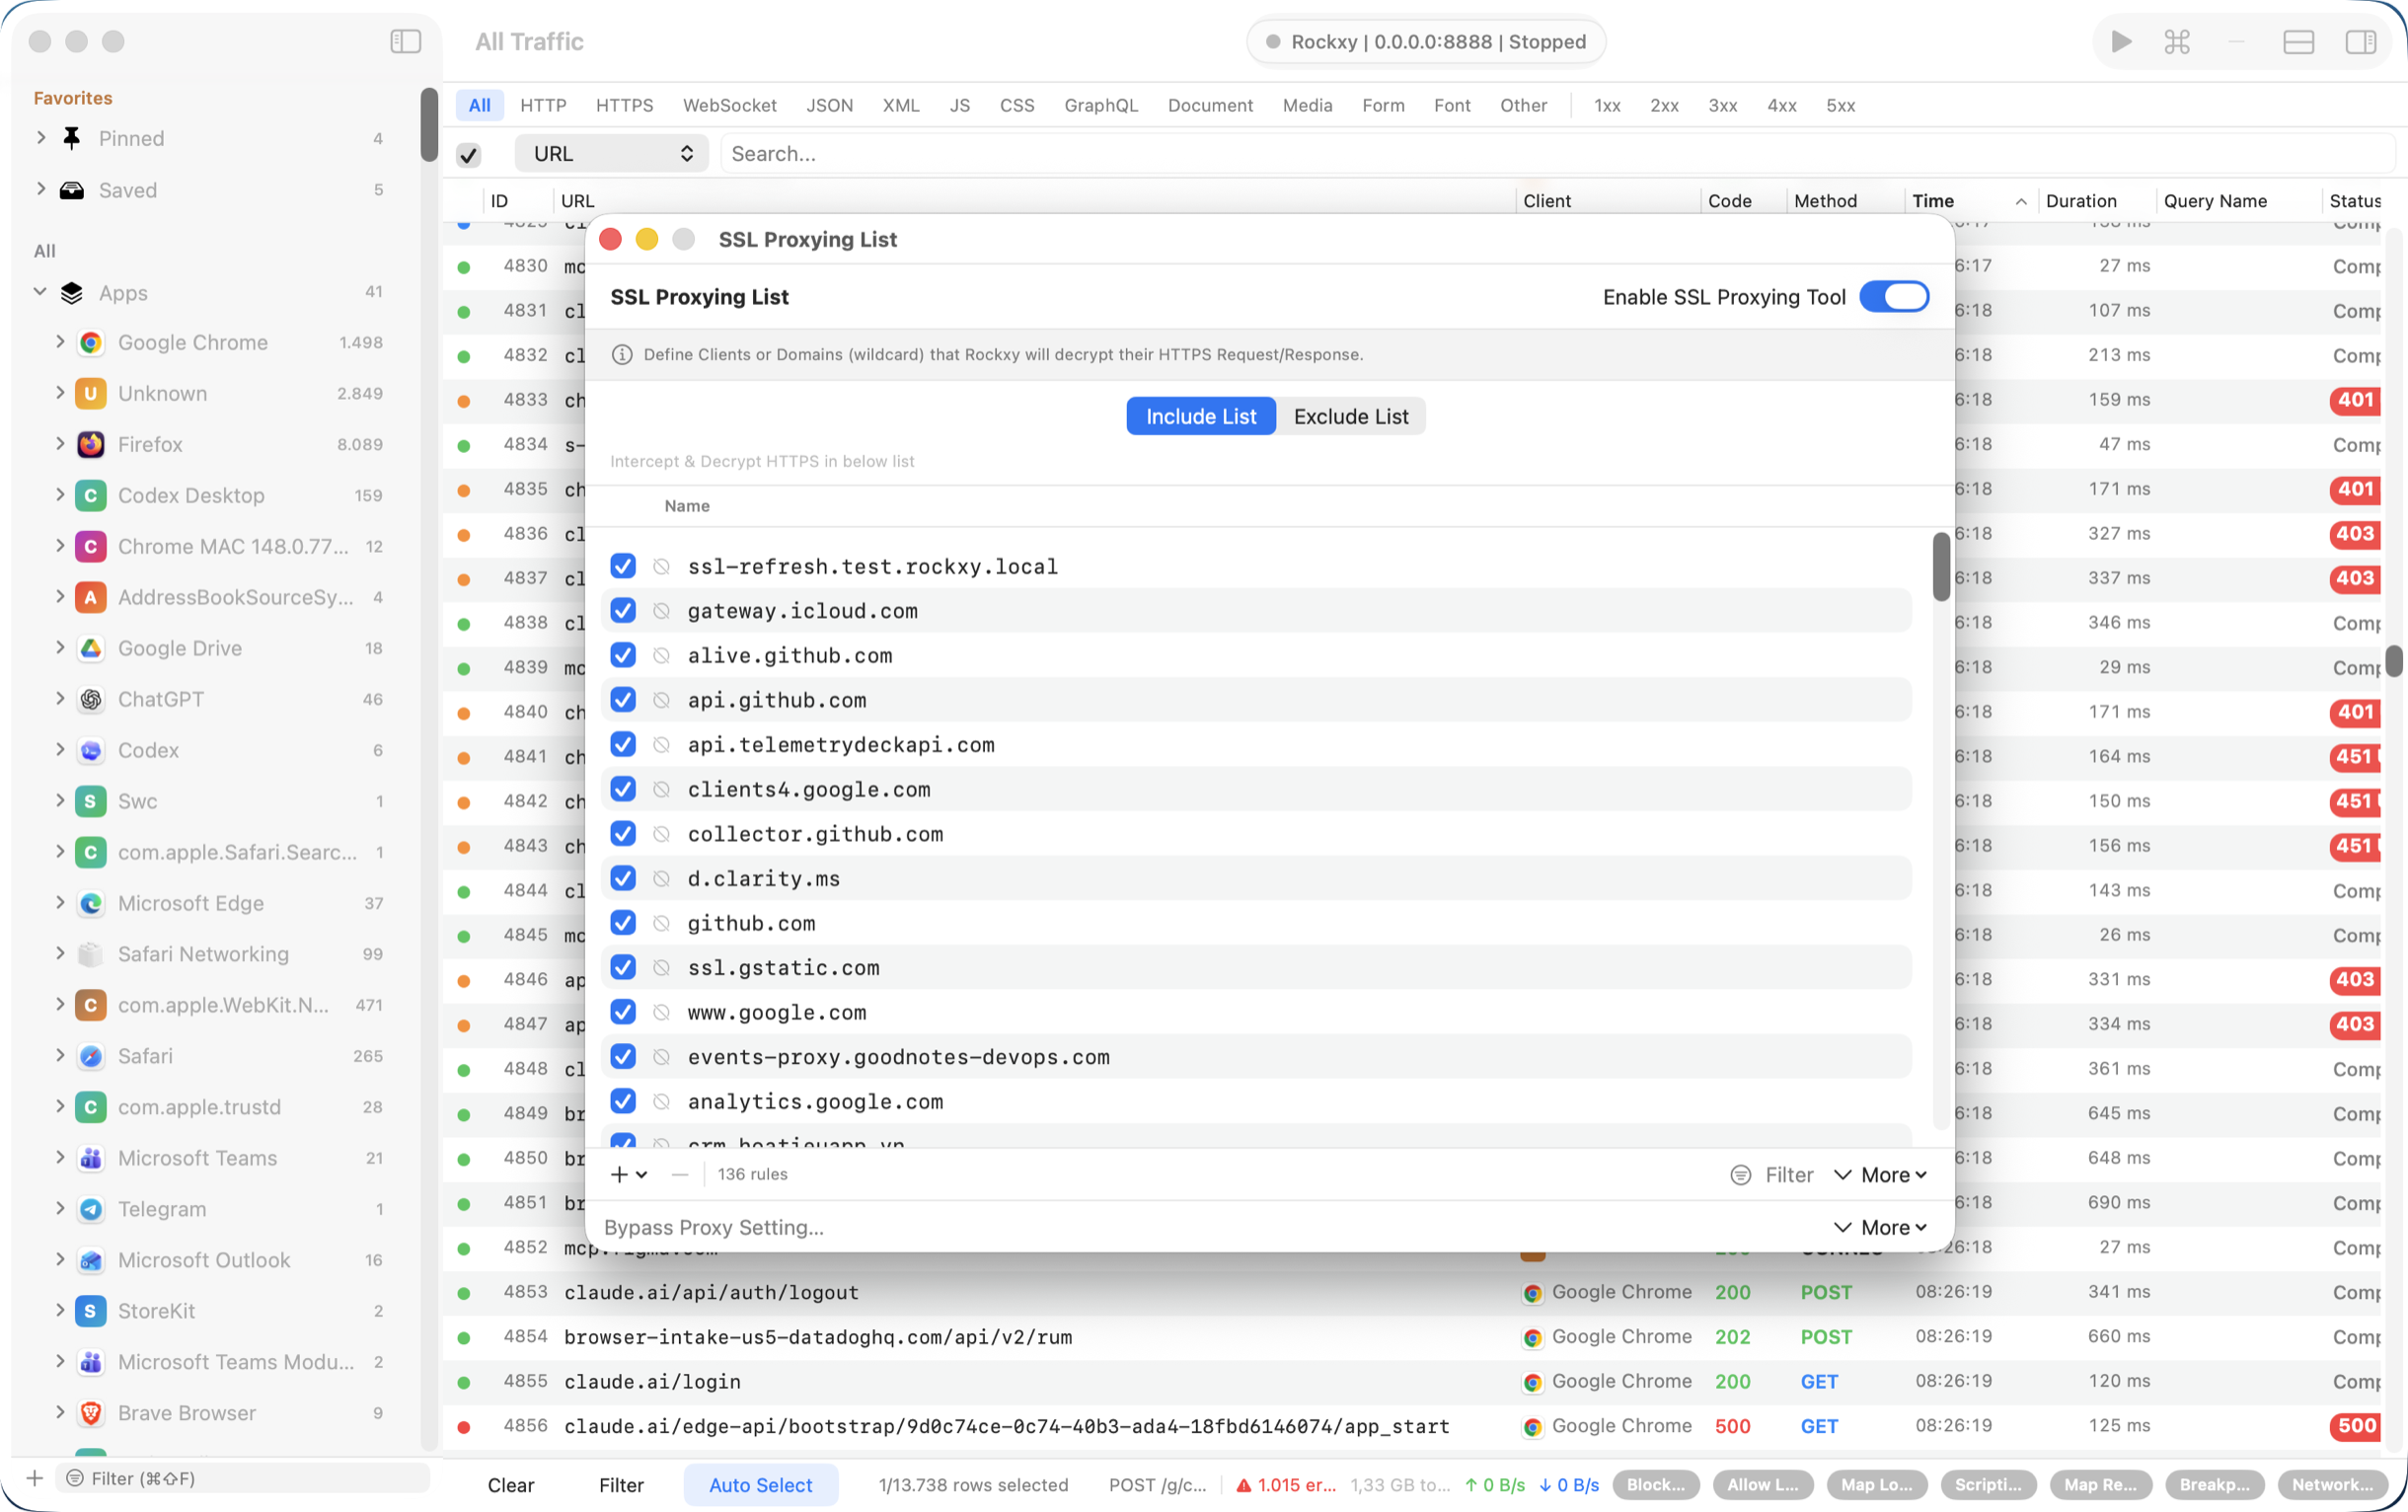Uncheck alive.github.com rule
2408x1512 pixels.
pos(623,656)
